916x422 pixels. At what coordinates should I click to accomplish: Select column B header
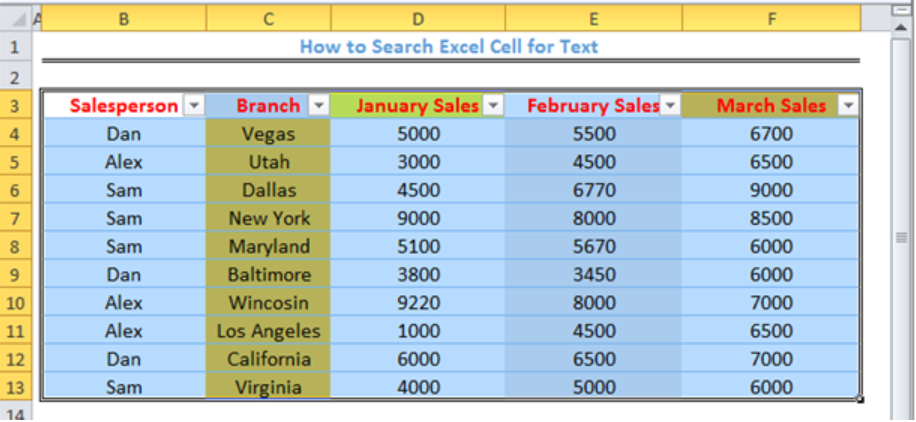click(124, 19)
